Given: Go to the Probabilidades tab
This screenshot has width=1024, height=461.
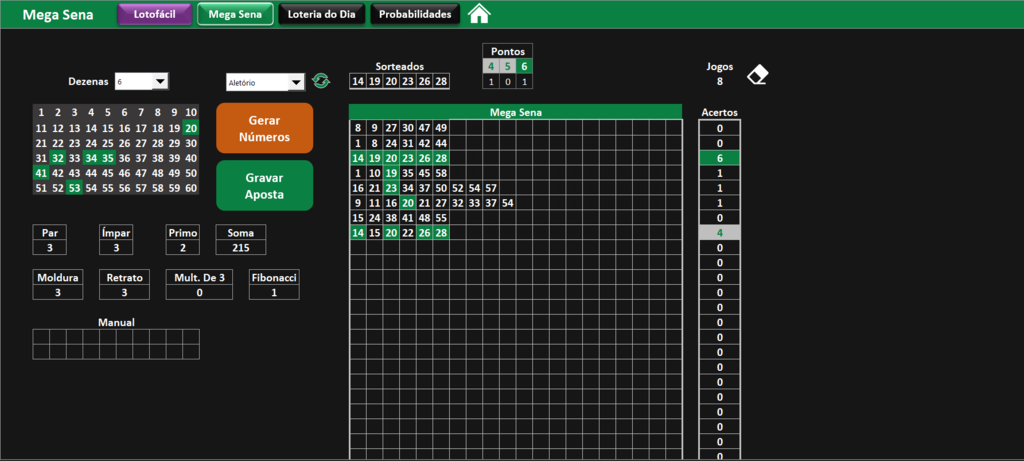Looking at the screenshot, I should [x=415, y=14].
